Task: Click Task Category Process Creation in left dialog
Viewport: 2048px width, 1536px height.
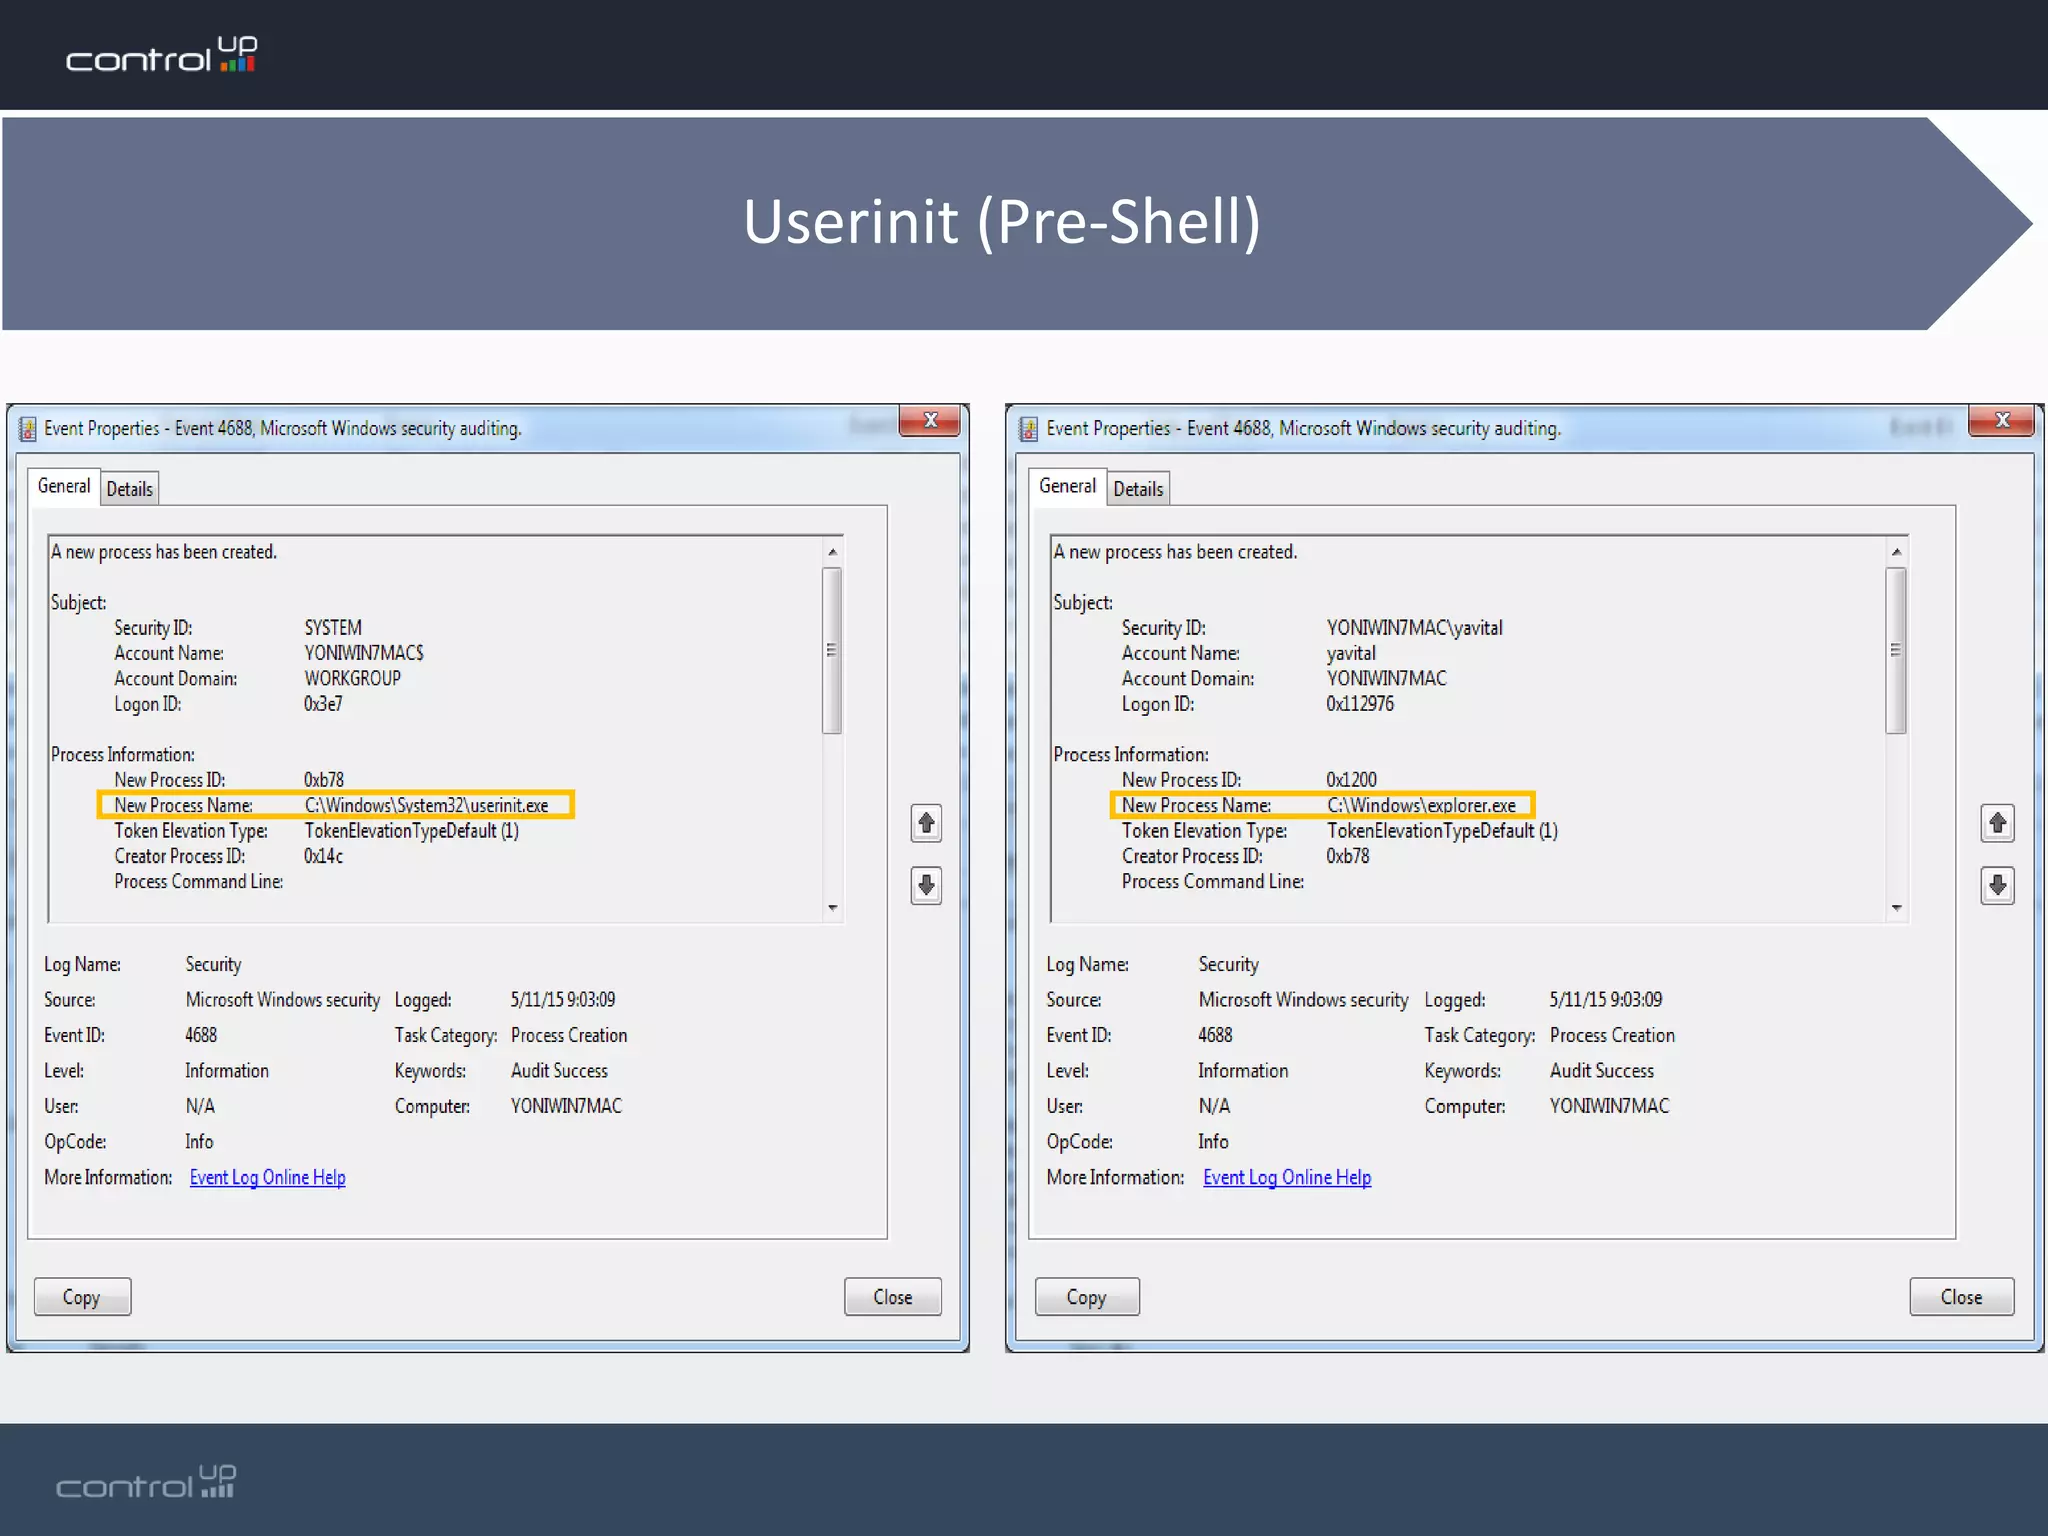Action: (569, 1036)
